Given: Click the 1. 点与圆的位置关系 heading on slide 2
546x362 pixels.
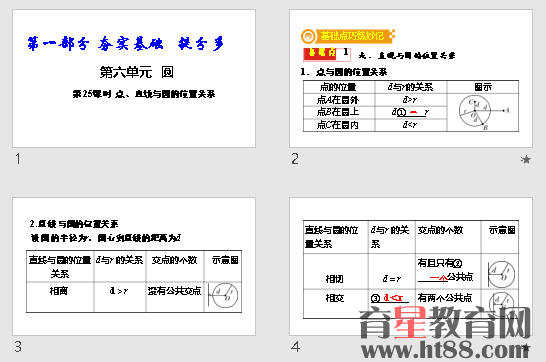Looking at the screenshot, I should pyautogui.click(x=344, y=72).
